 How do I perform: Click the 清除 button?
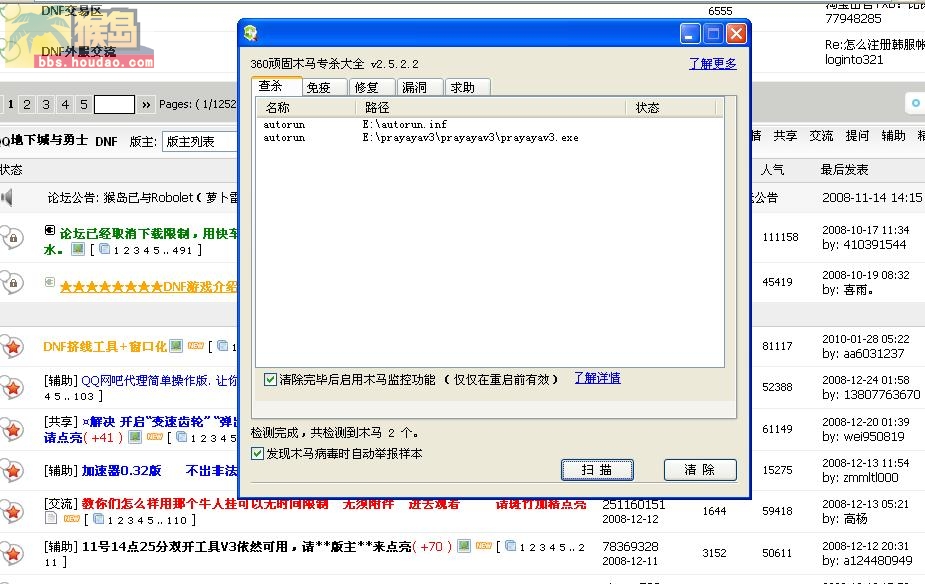(x=700, y=470)
